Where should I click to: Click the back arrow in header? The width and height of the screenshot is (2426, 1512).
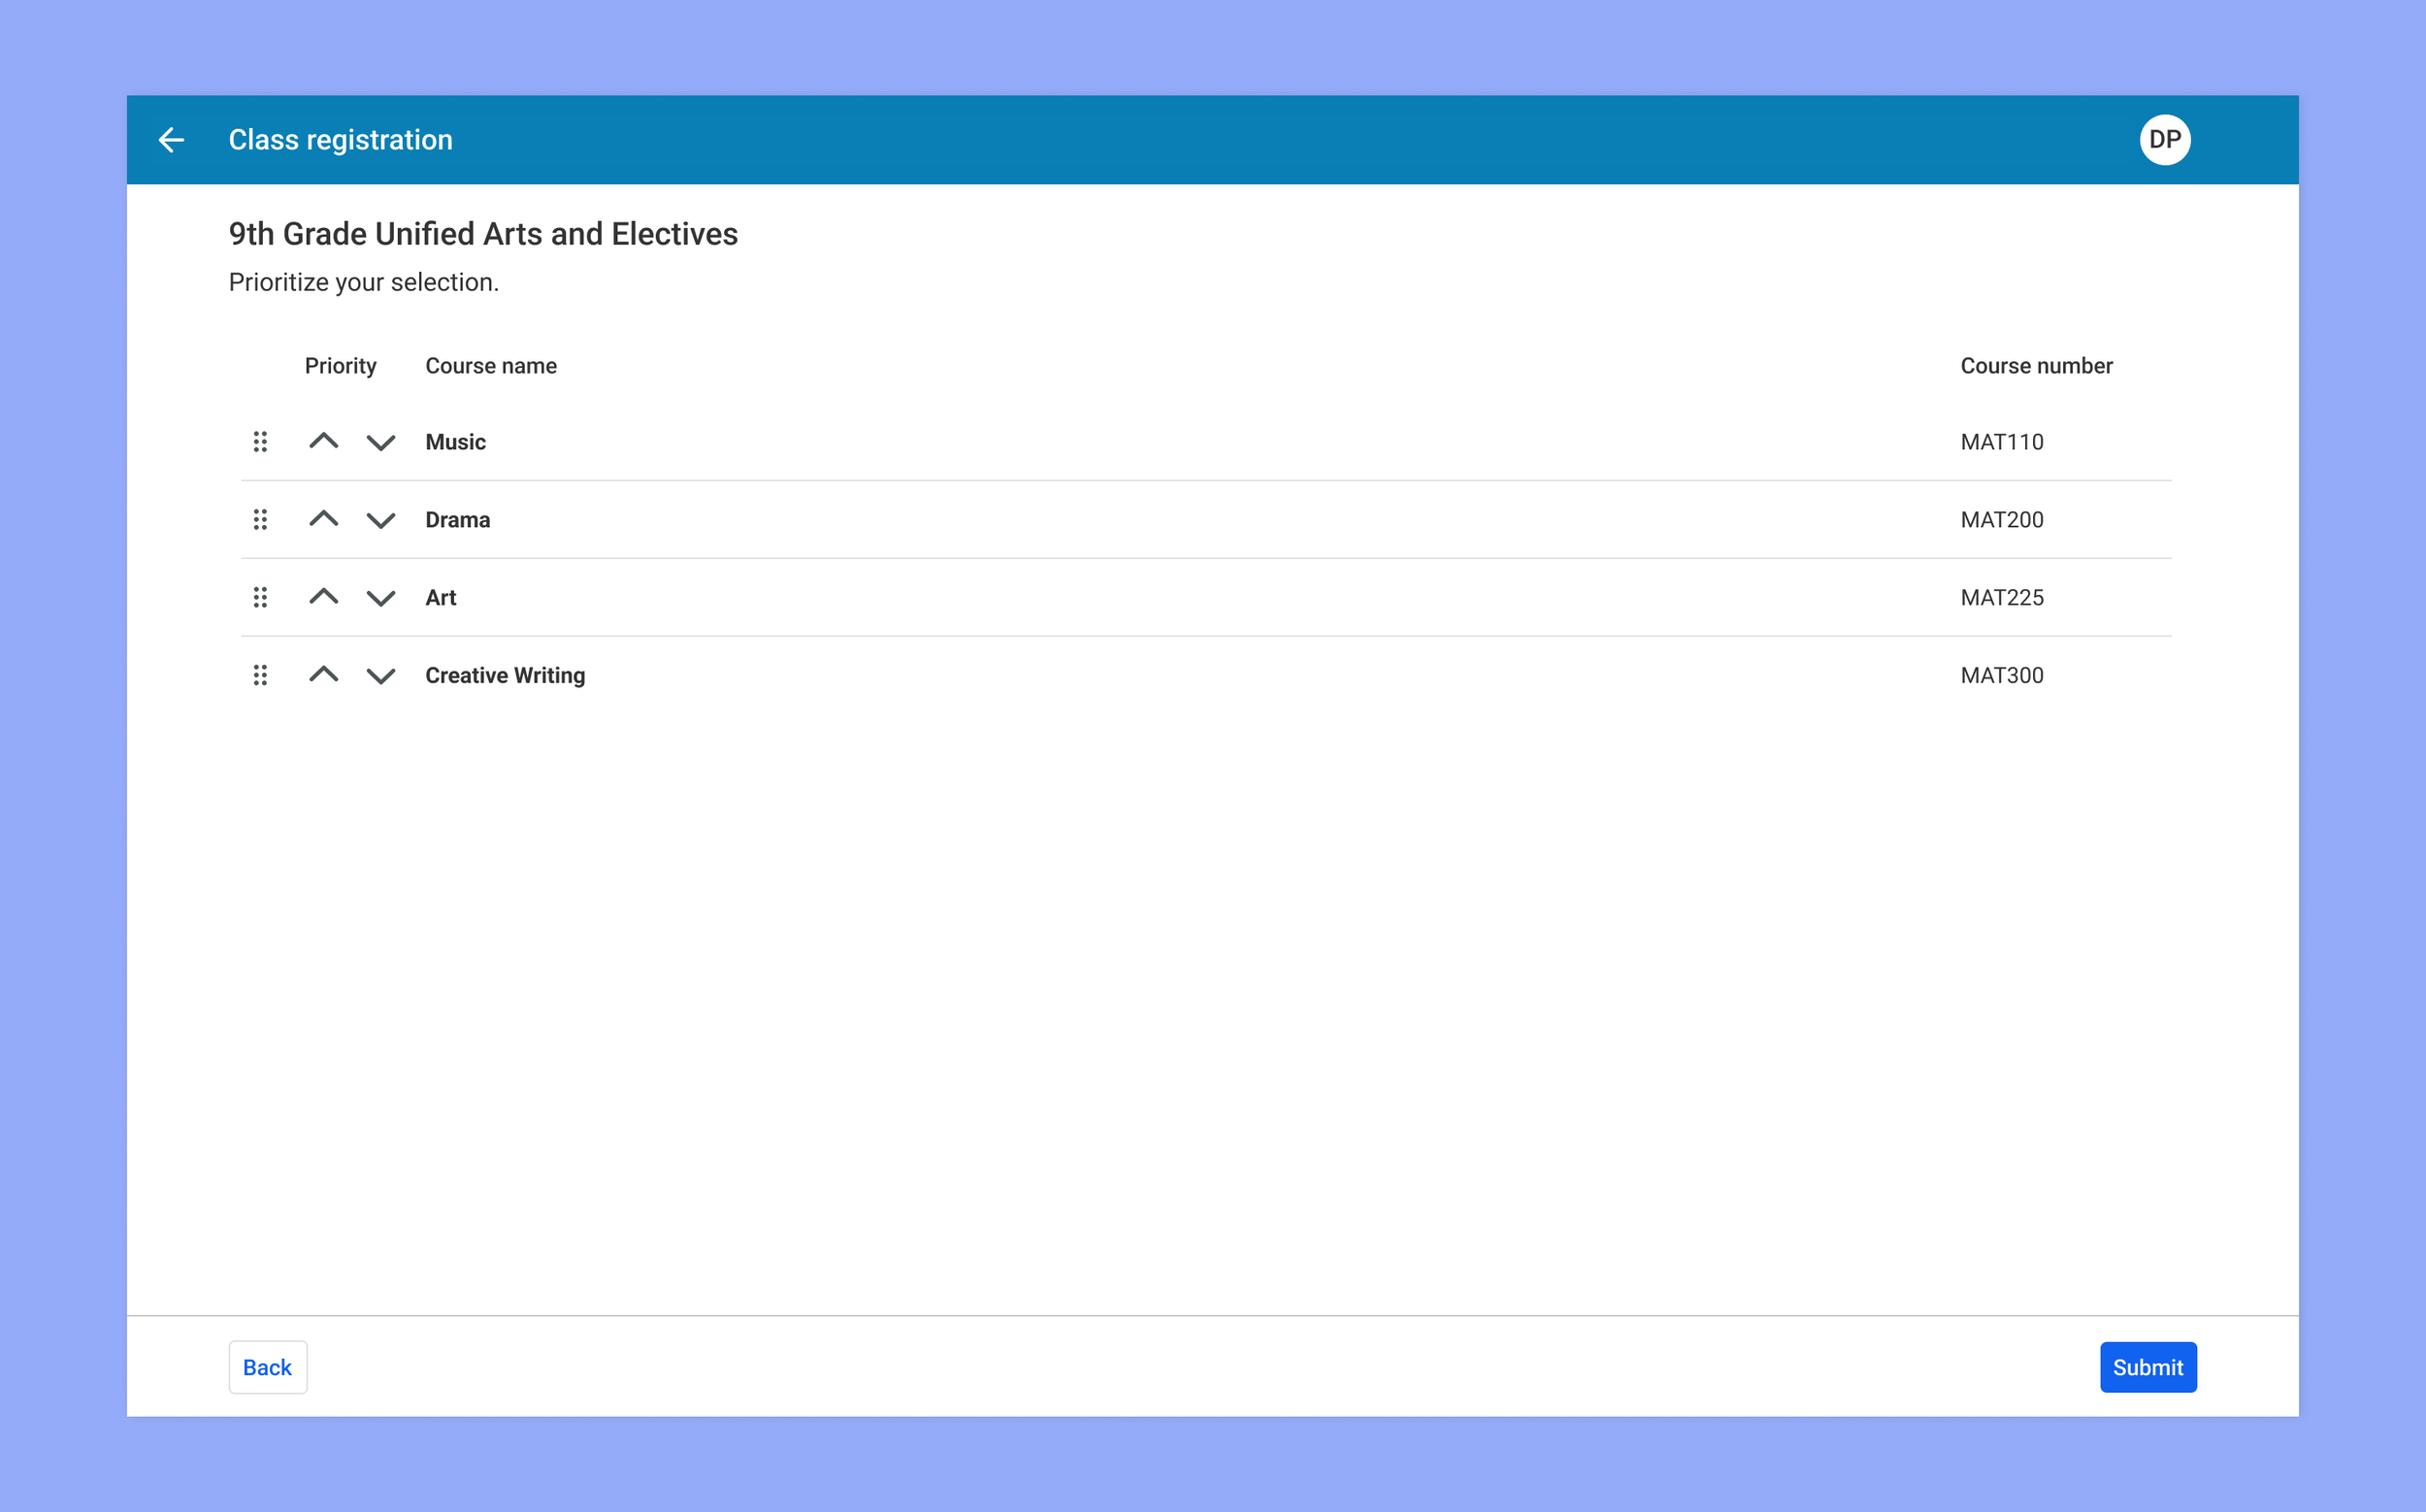coord(172,140)
